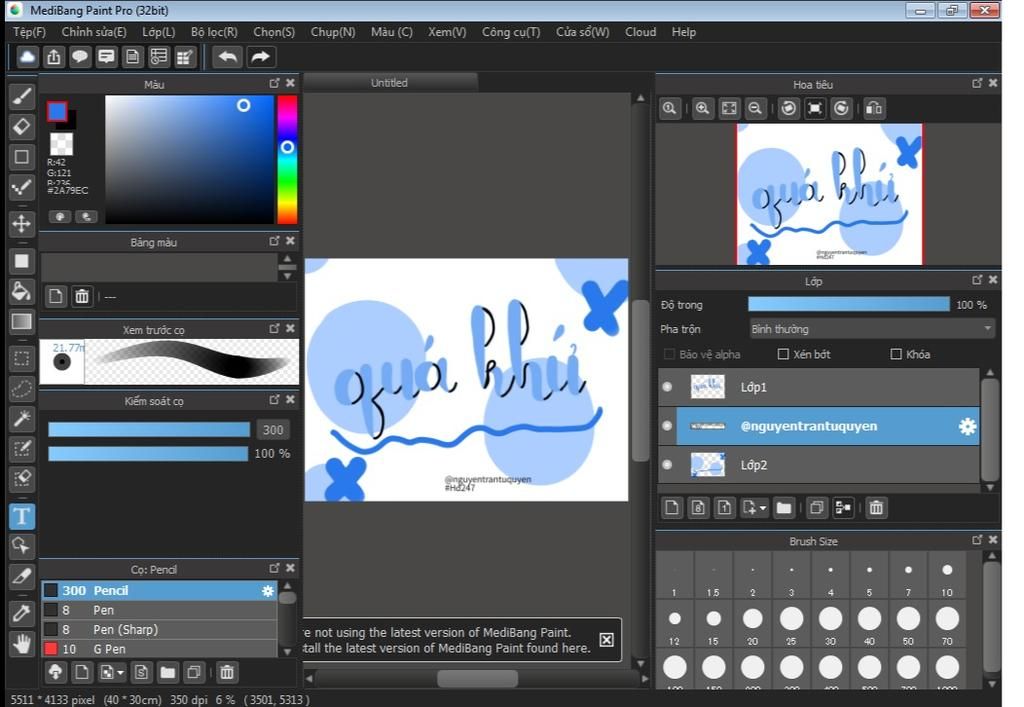Open the add layer dropdown arrow
This screenshot has height=707, width=1024.
(x=763, y=508)
